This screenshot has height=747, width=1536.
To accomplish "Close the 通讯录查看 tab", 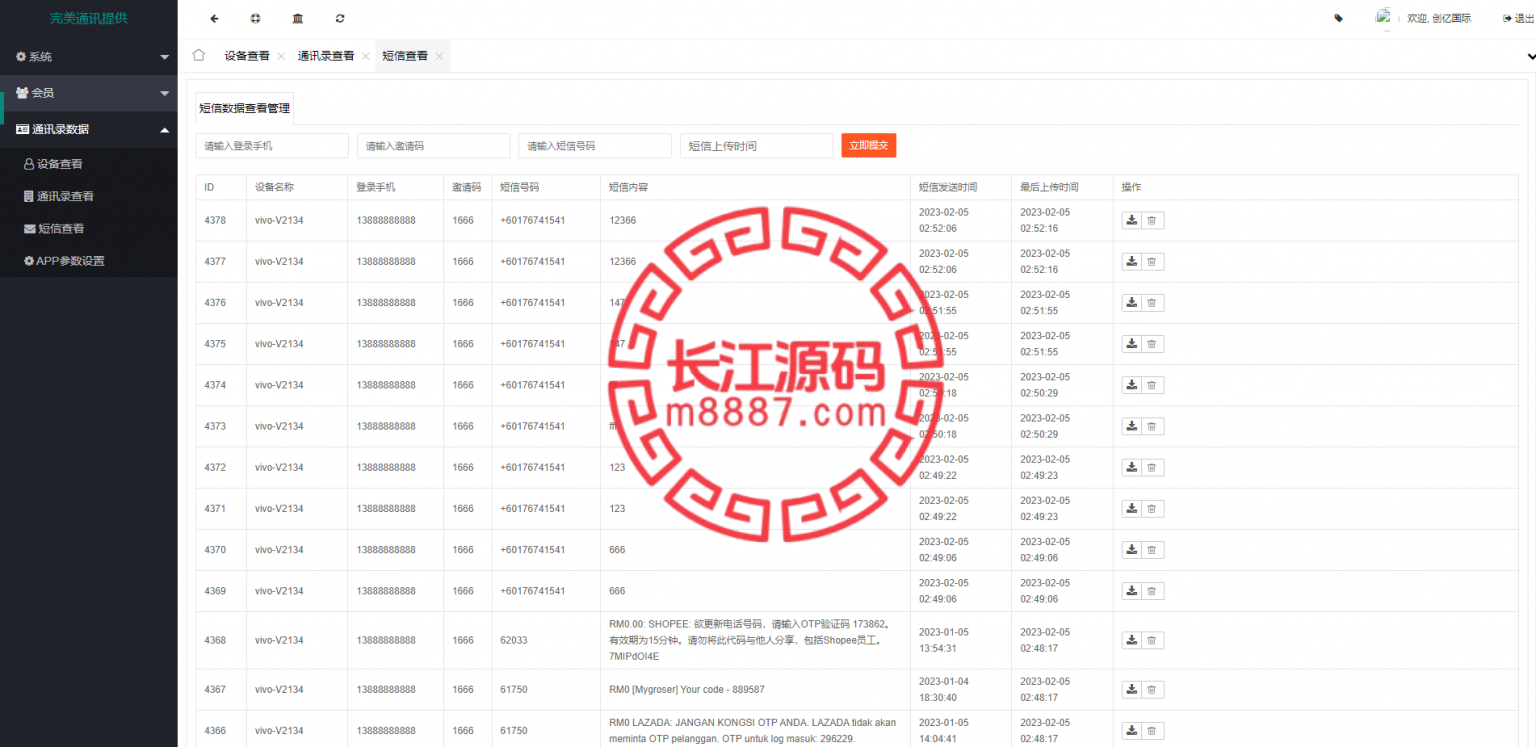I will pyautogui.click(x=366, y=56).
